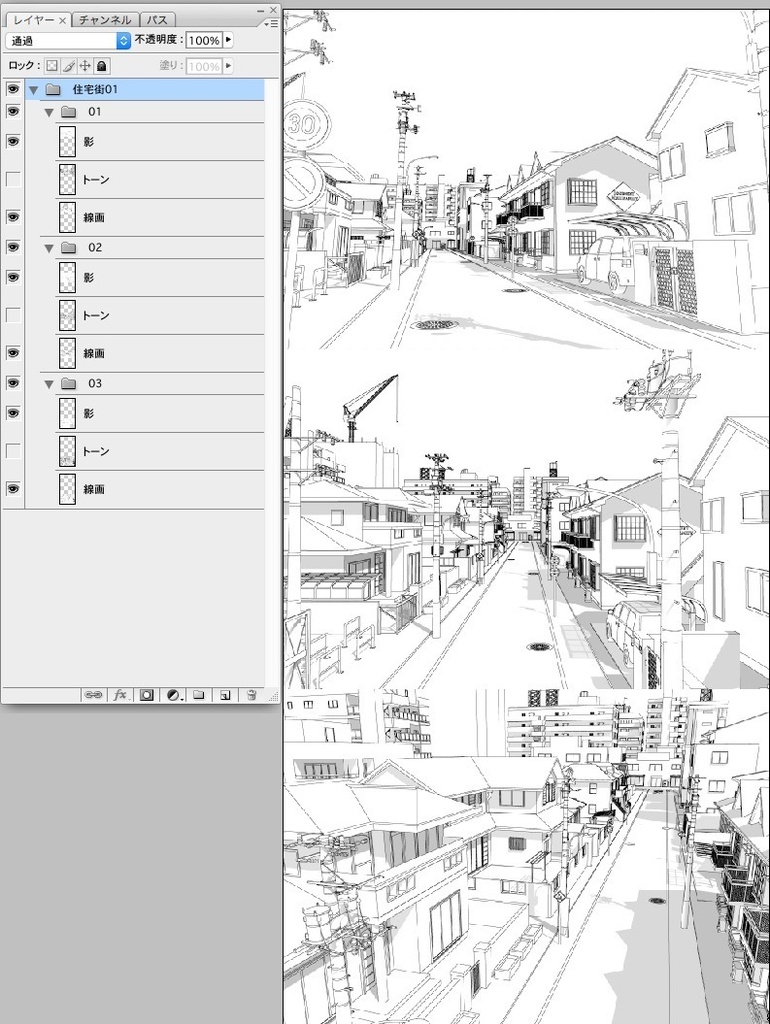This screenshot has width=770, height=1024.
Task: Click the 塗り 100% field
Action: pos(204,66)
